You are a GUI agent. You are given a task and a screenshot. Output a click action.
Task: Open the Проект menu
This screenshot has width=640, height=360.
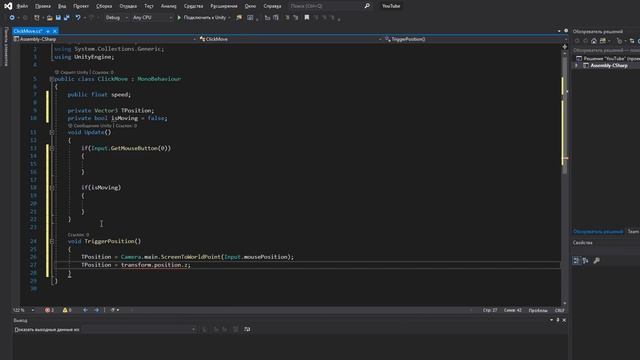point(81,6)
